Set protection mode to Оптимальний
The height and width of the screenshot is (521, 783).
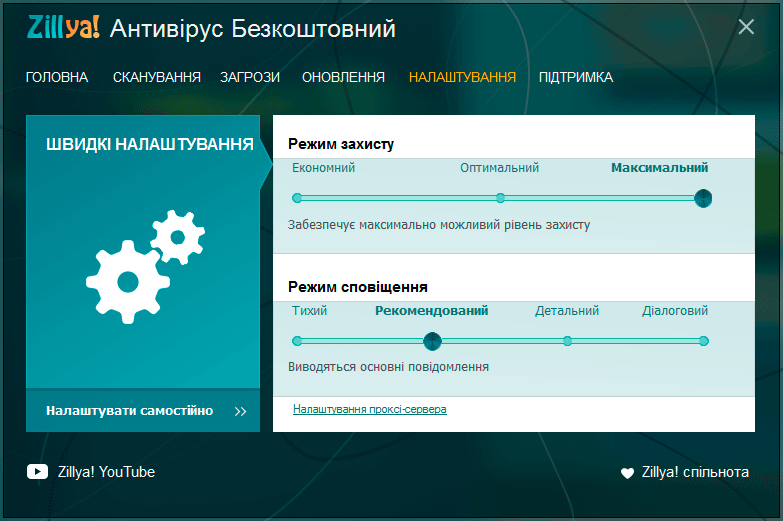coord(500,198)
